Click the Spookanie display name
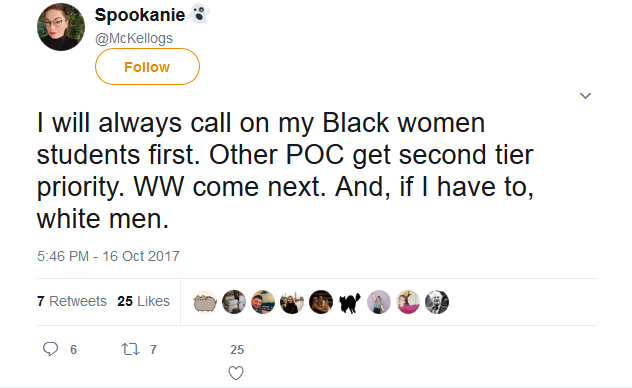The width and height of the screenshot is (632, 388). (140, 15)
